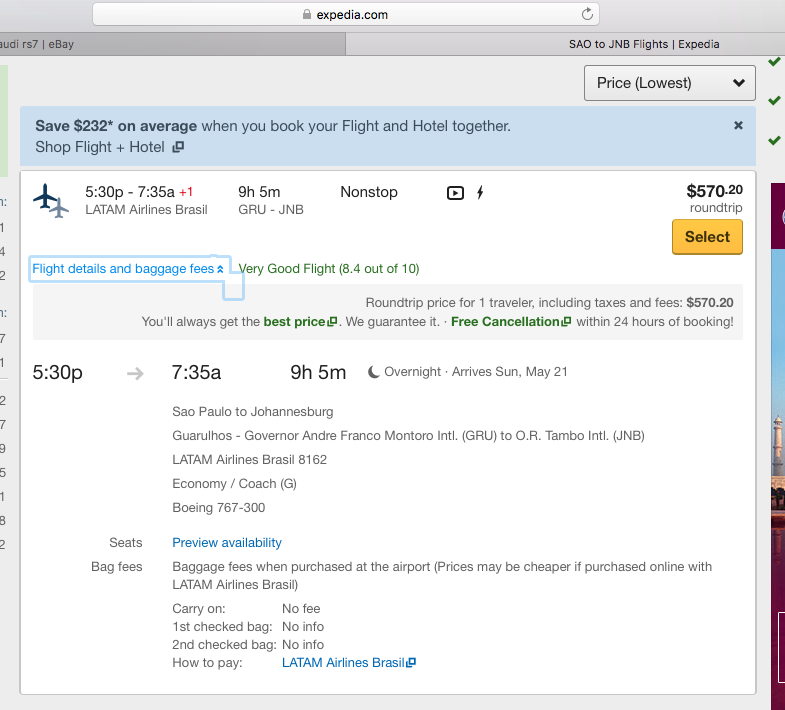The width and height of the screenshot is (785, 710).
Task: Click the in-seat power lightning icon
Action: coord(480,192)
